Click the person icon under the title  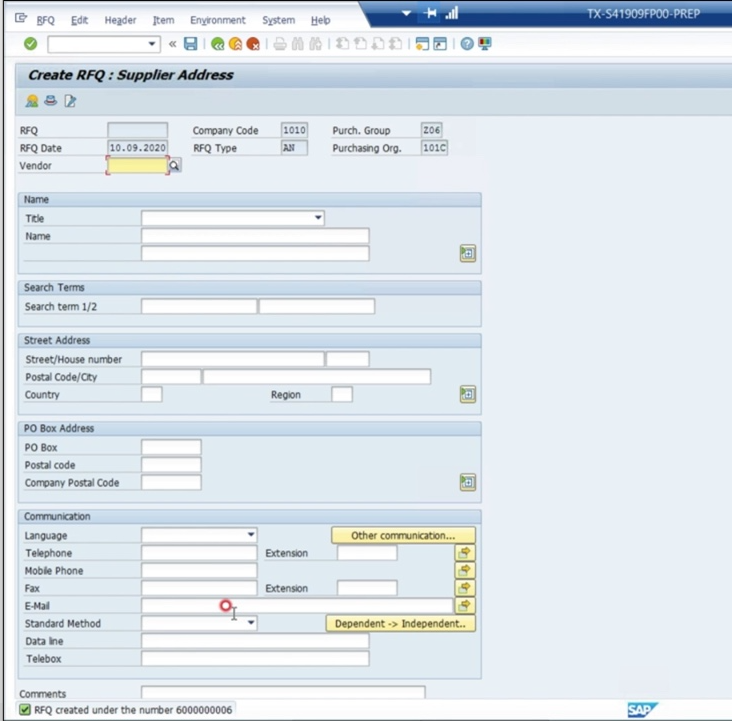tap(32, 100)
